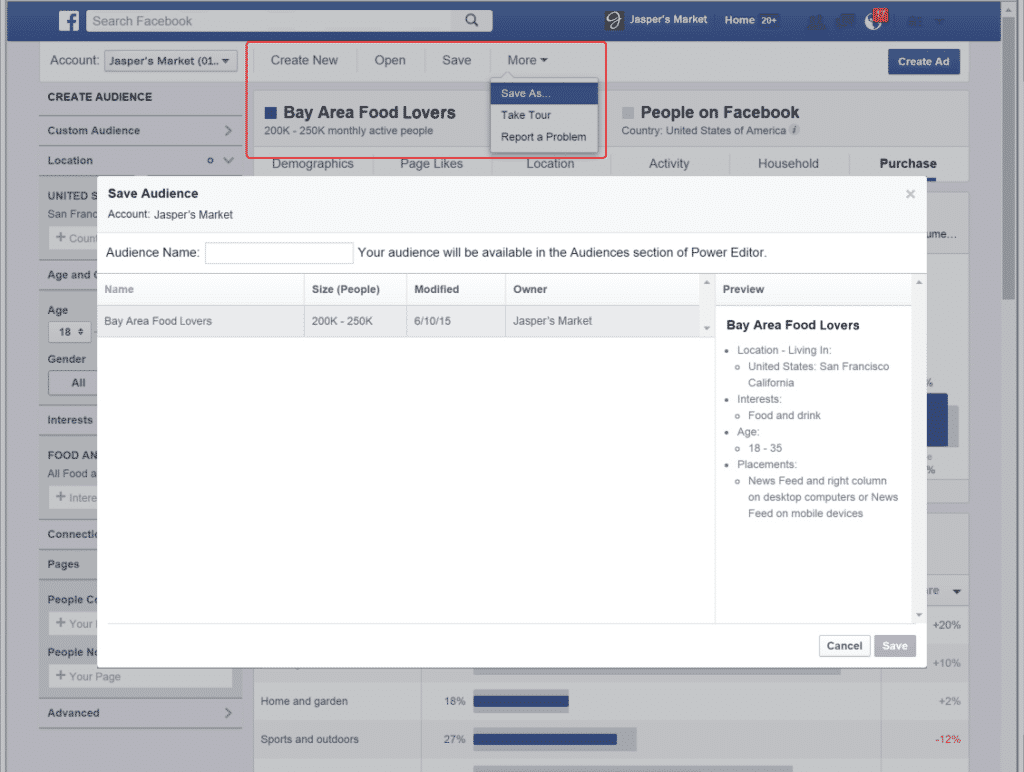The image size is (1024, 772).
Task: Open the More dropdown menu
Action: point(527,60)
